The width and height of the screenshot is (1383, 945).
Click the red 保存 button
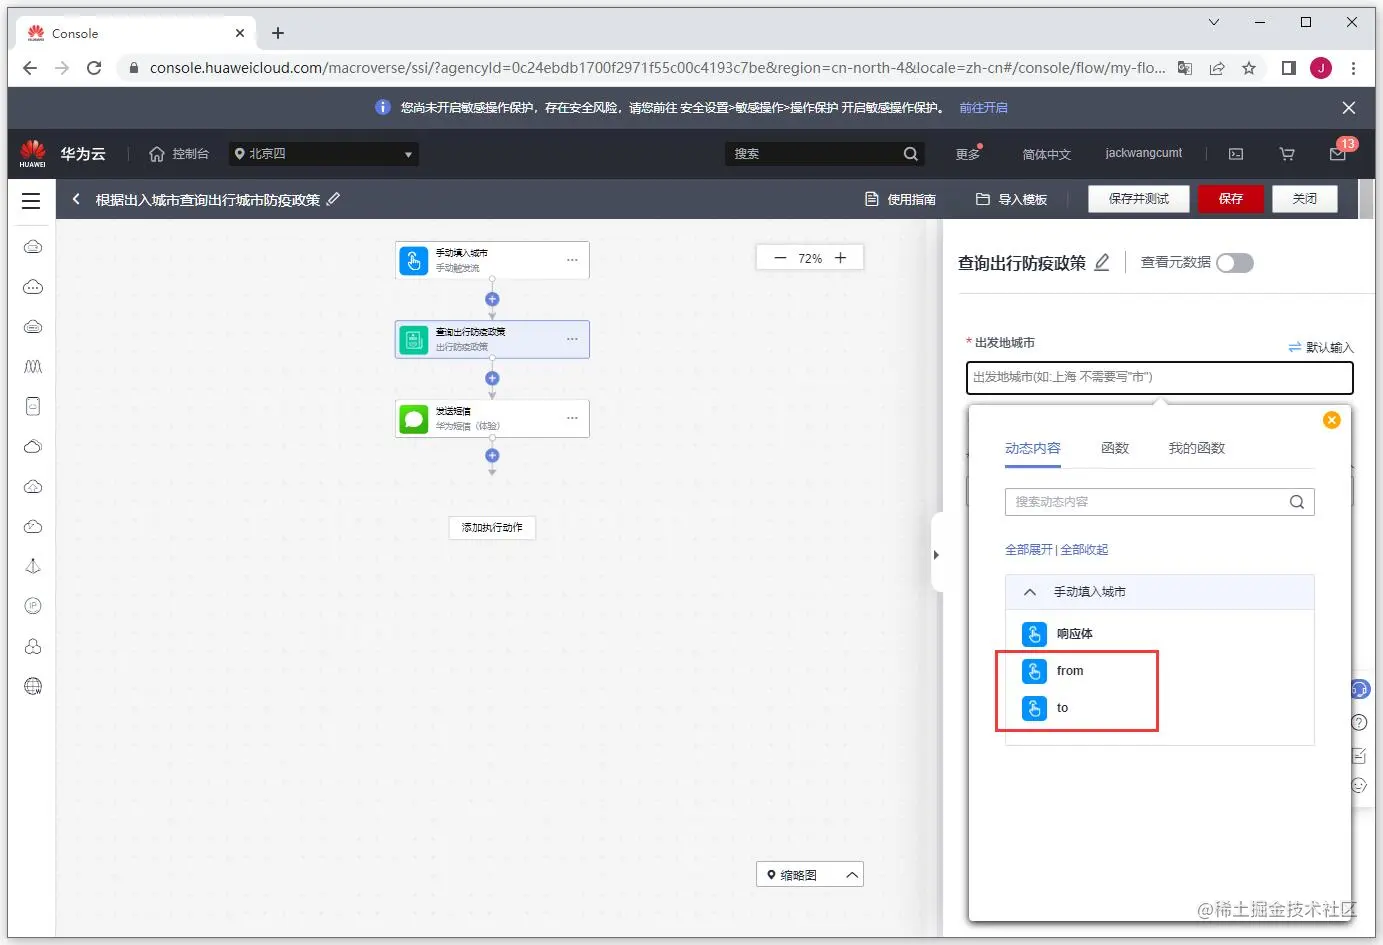click(1231, 199)
